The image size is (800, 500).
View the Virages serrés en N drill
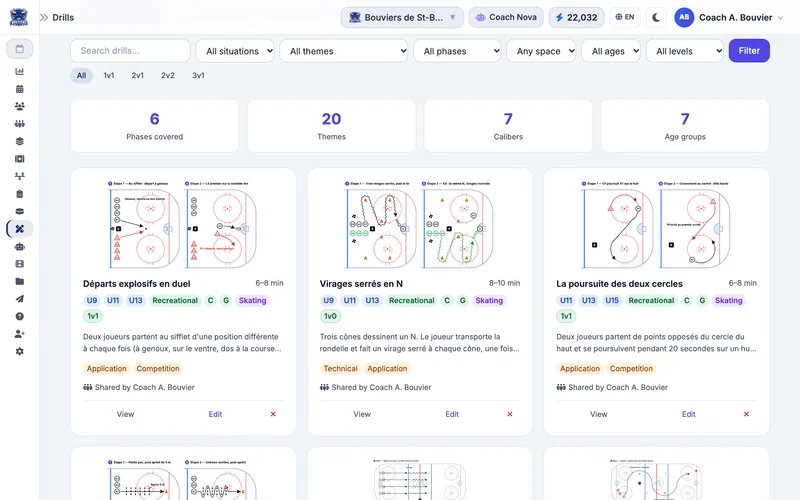click(362, 414)
